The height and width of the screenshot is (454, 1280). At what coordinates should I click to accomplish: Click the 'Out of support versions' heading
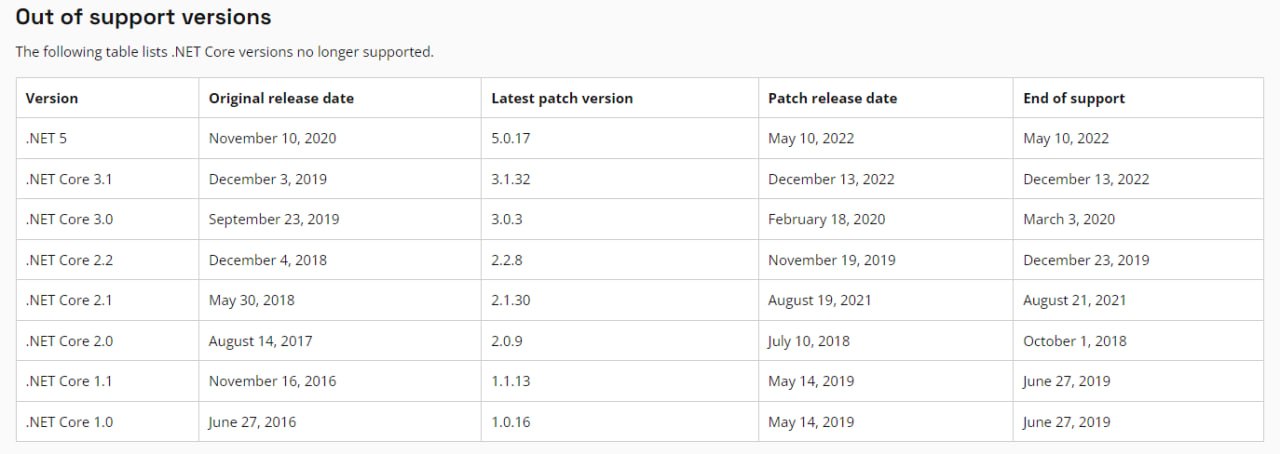pos(143,17)
